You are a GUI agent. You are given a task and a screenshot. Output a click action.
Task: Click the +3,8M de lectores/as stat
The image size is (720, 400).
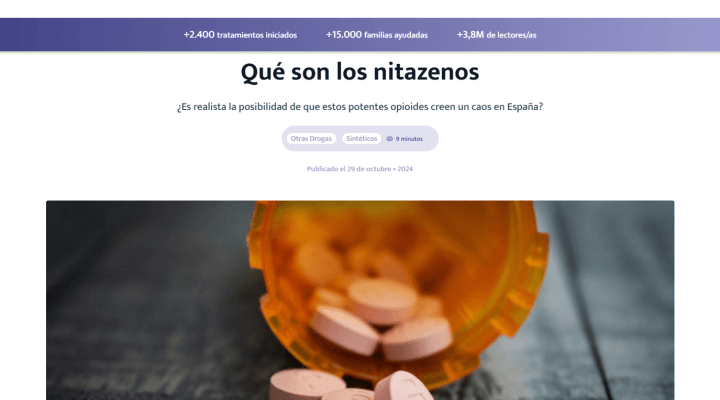click(x=496, y=34)
